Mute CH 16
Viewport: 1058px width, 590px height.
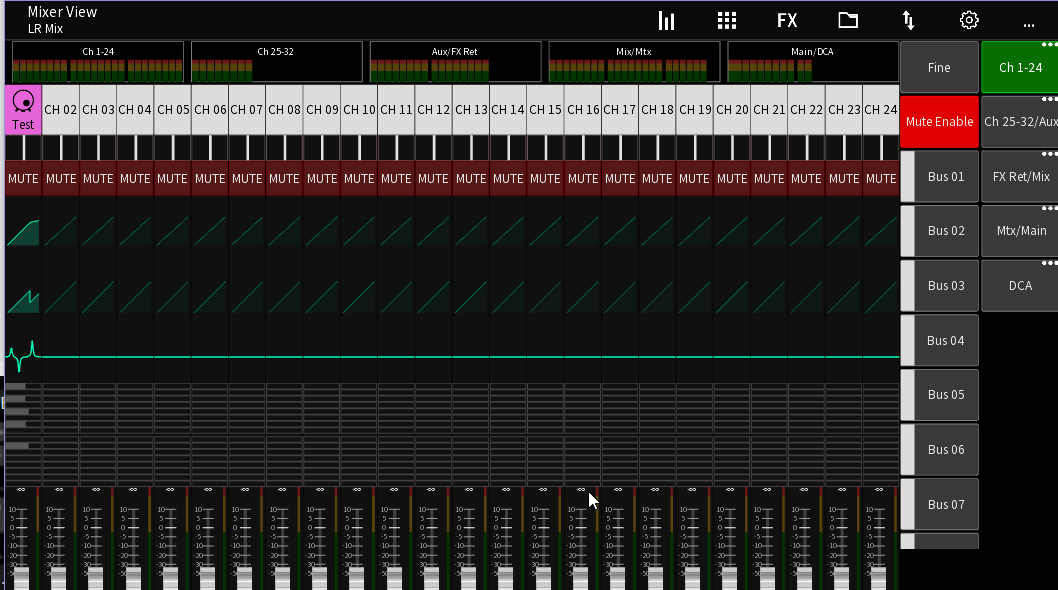pos(583,178)
